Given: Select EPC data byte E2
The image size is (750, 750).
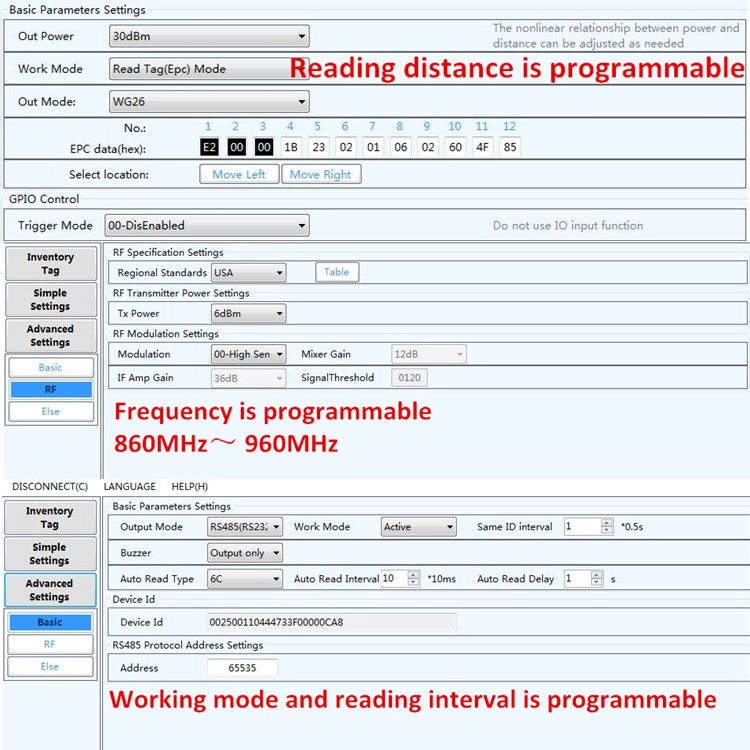Looking at the screenshot, I should (210, 147).
